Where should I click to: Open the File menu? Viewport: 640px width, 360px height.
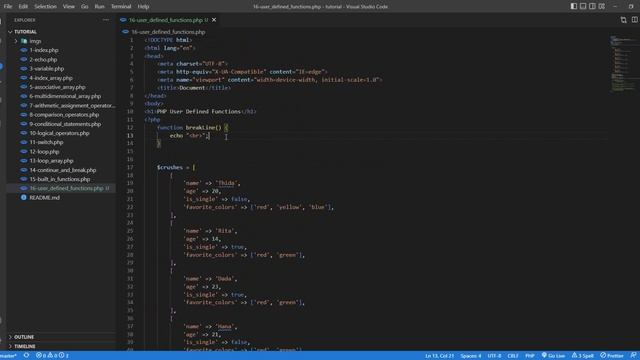point(8,7)
